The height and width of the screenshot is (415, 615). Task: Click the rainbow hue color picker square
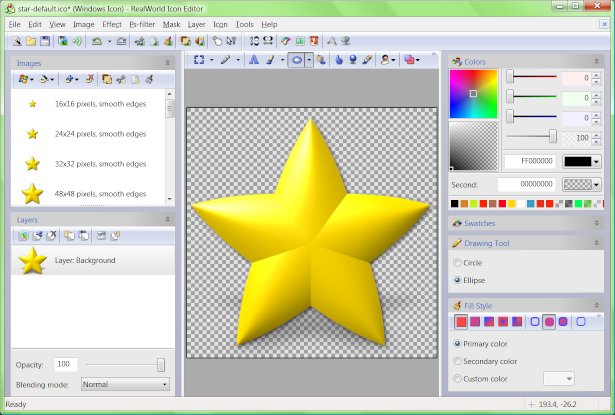point(472,93)
